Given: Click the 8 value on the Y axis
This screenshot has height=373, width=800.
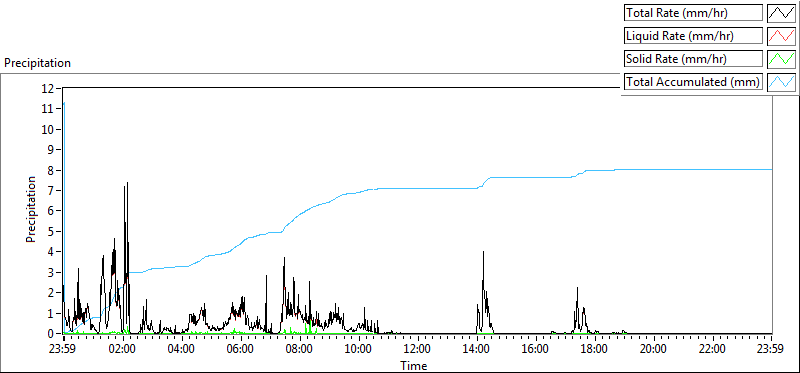Looking at the screenshot, I should point(52,170).
